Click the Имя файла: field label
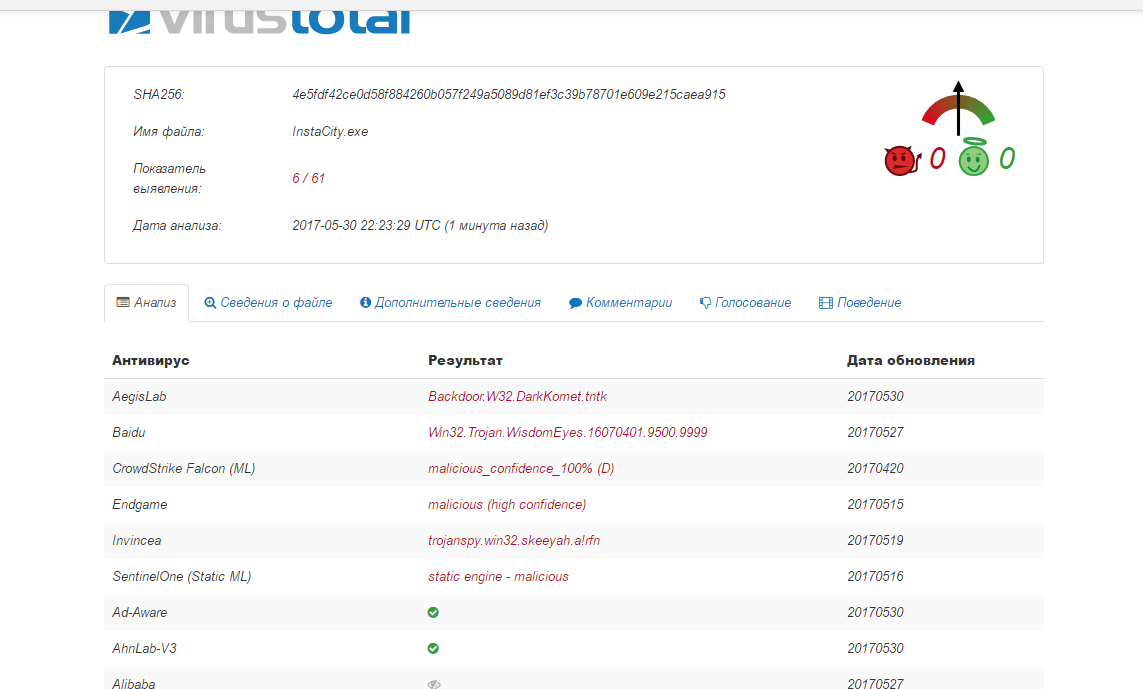 click(x=168, y=132)
